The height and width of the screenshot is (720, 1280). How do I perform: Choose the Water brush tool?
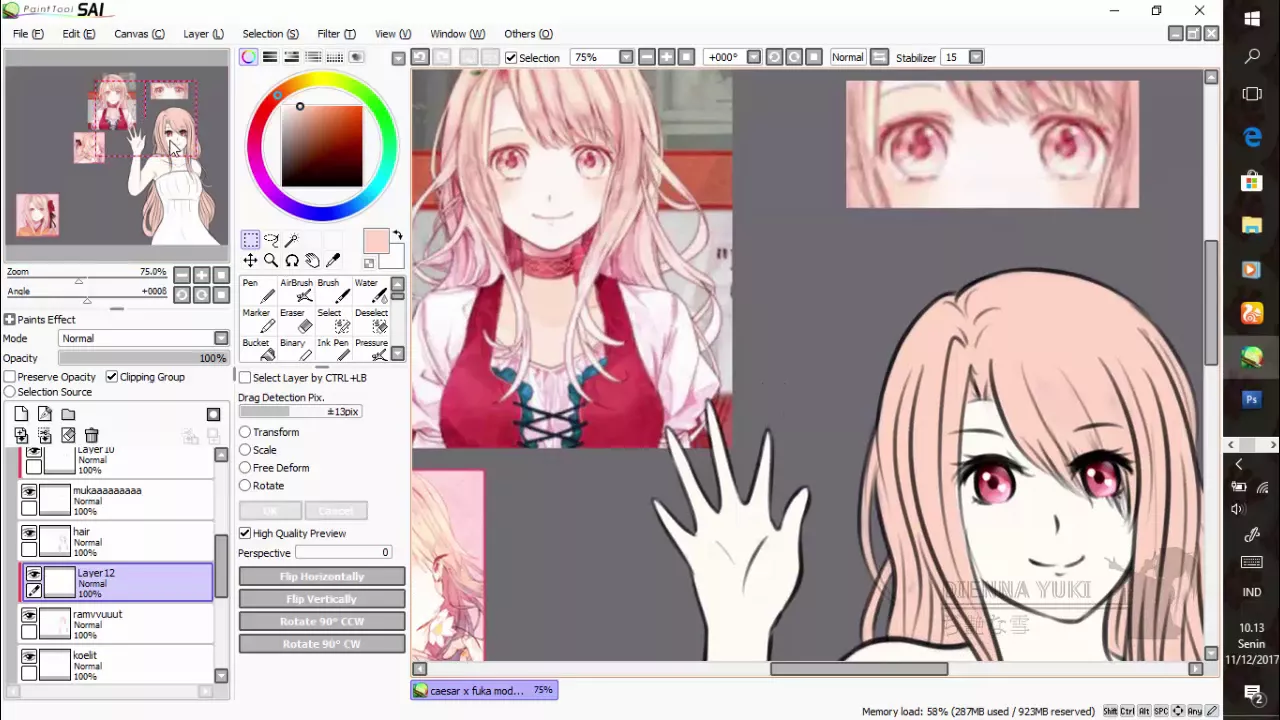point(371,290)
